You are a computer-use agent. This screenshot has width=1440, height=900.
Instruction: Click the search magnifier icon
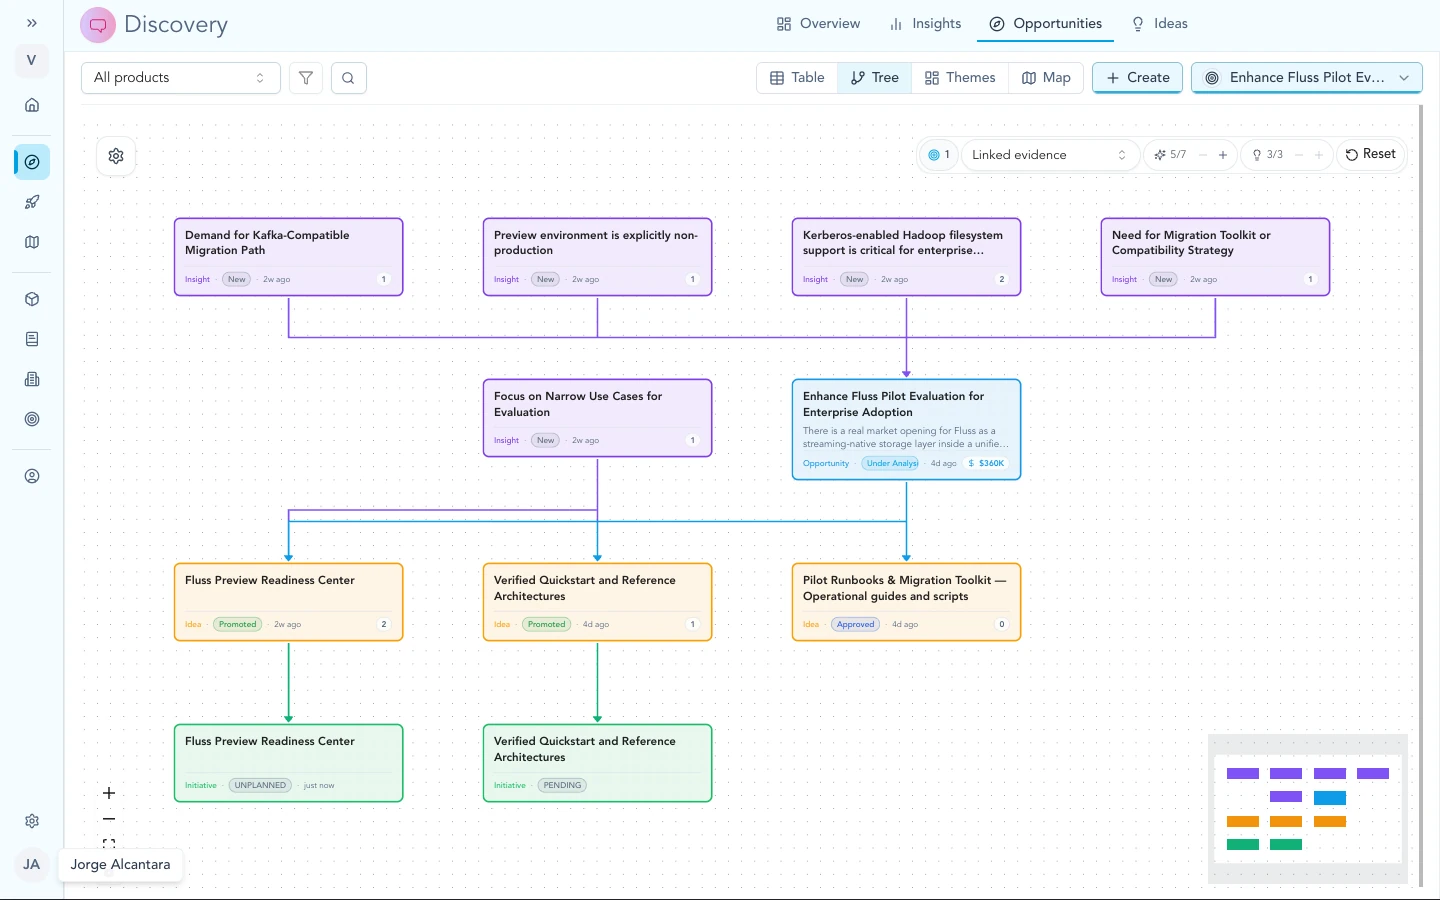[x=348, y=78]
